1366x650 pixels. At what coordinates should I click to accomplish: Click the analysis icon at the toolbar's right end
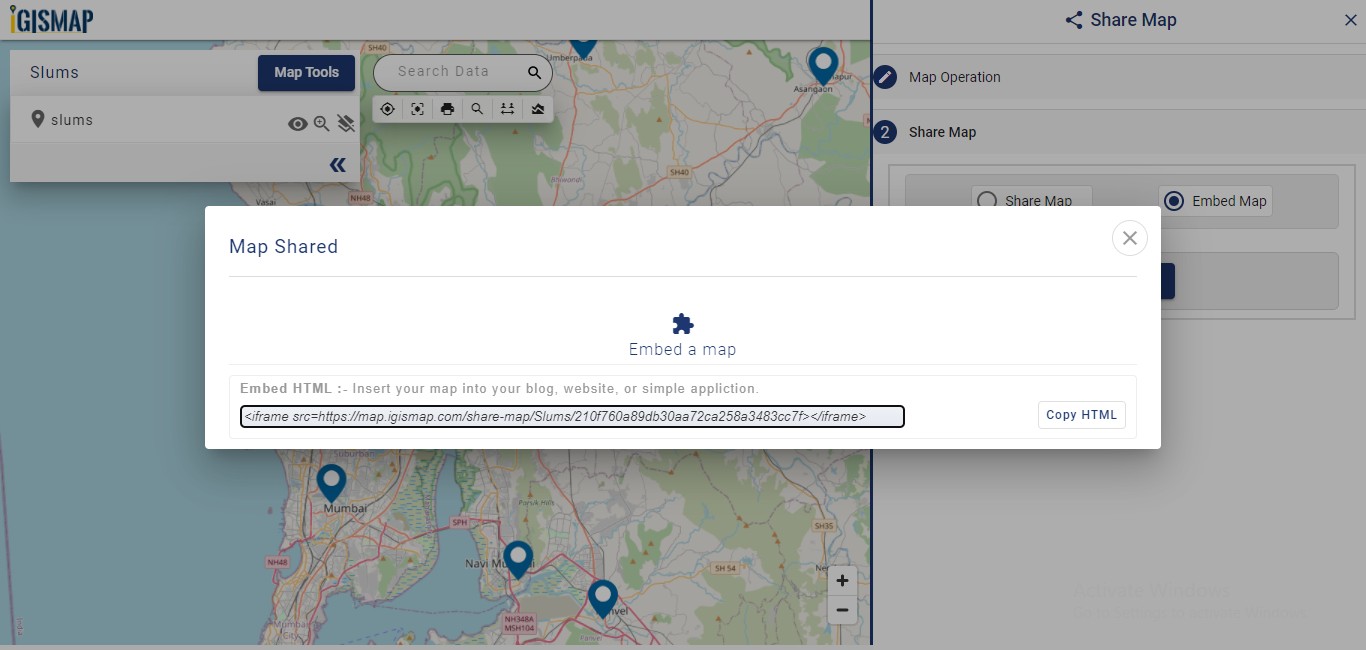tap(537, 108)
